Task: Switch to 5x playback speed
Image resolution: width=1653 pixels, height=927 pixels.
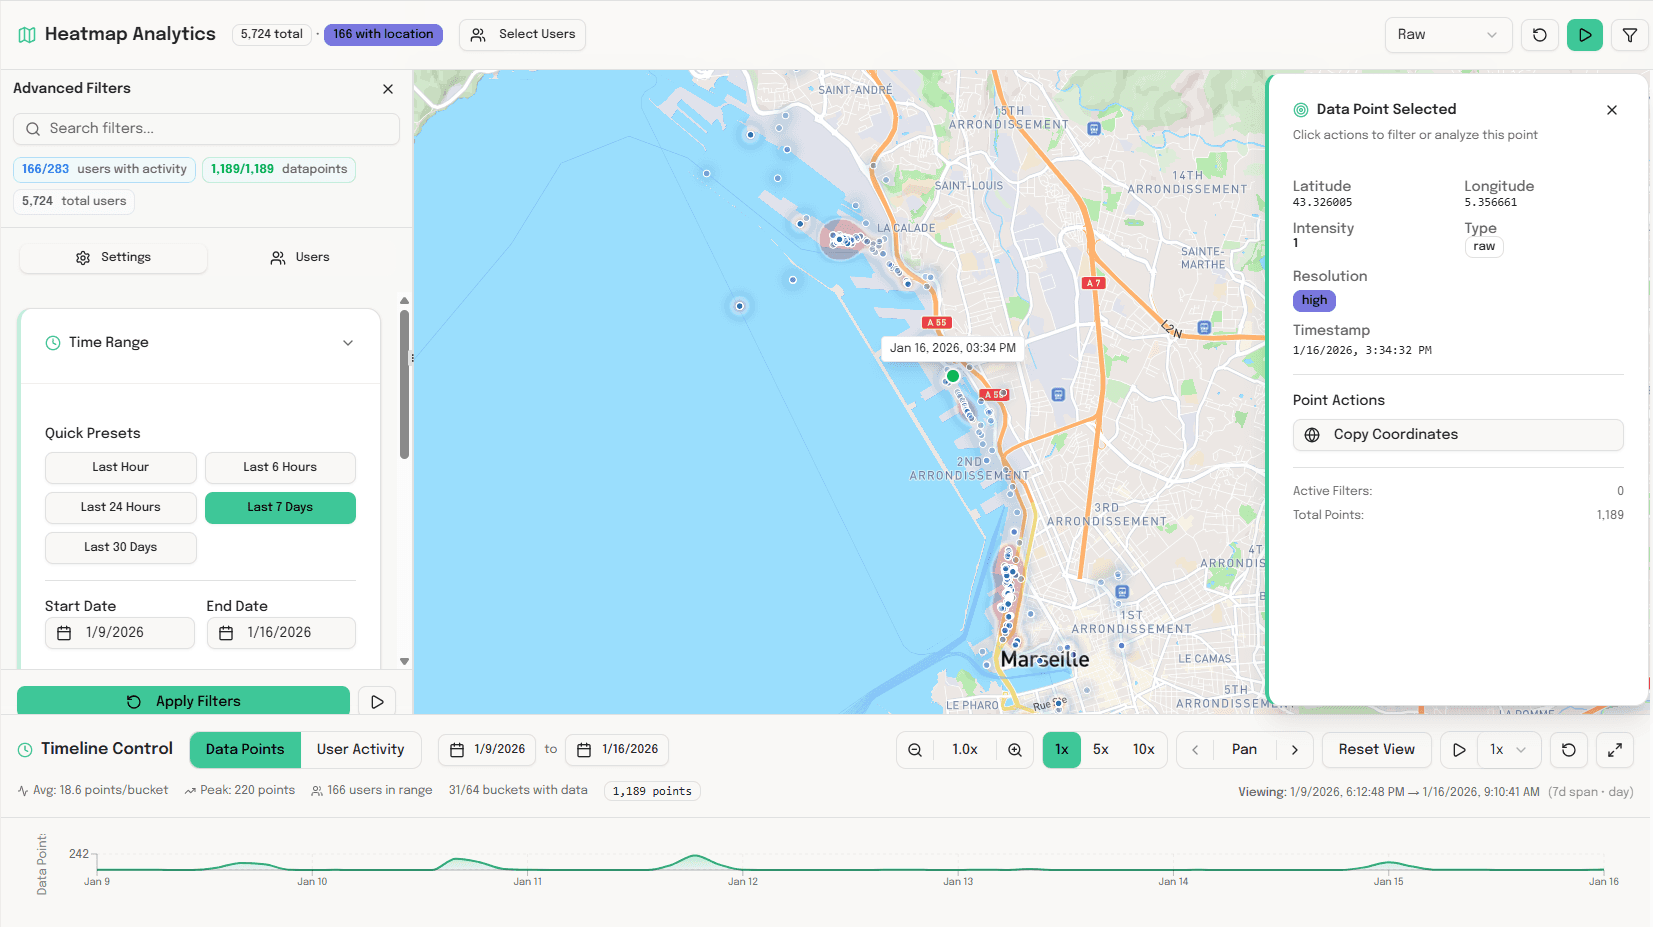Action: point(1101,749)
